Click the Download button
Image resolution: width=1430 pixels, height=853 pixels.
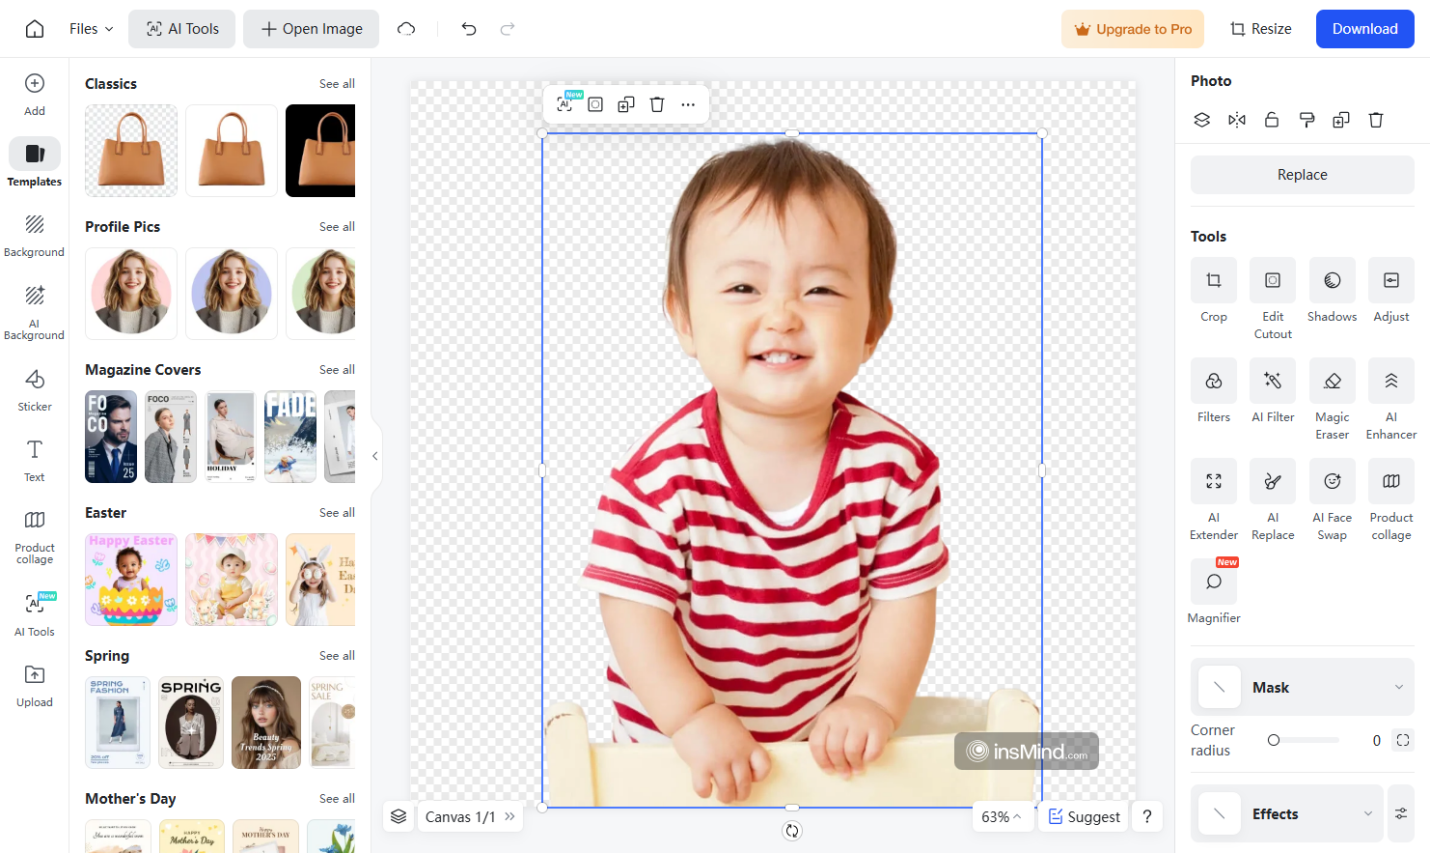1364,29
